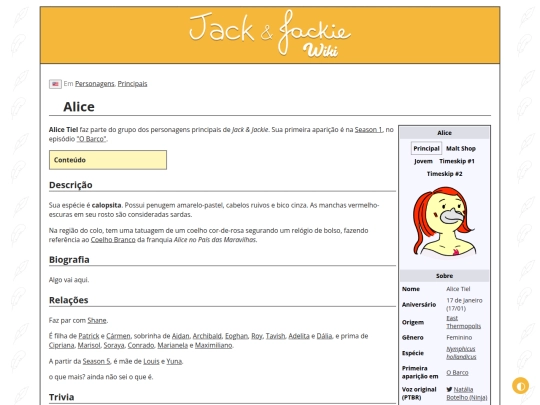
Task: Click the "17 de Janeiro (17/01)" birthday value
Action: [464, 304]
